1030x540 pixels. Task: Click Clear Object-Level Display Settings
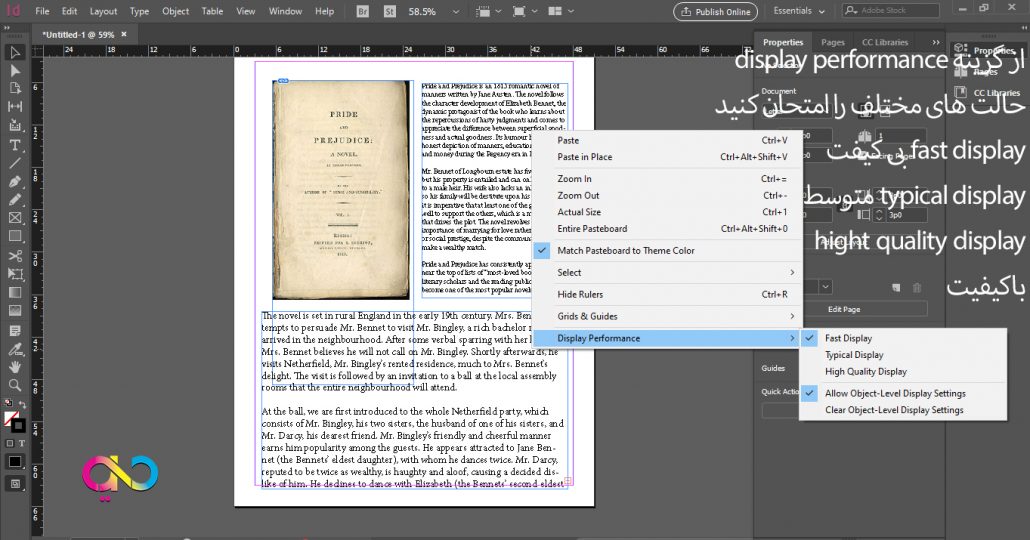[894, 410]
